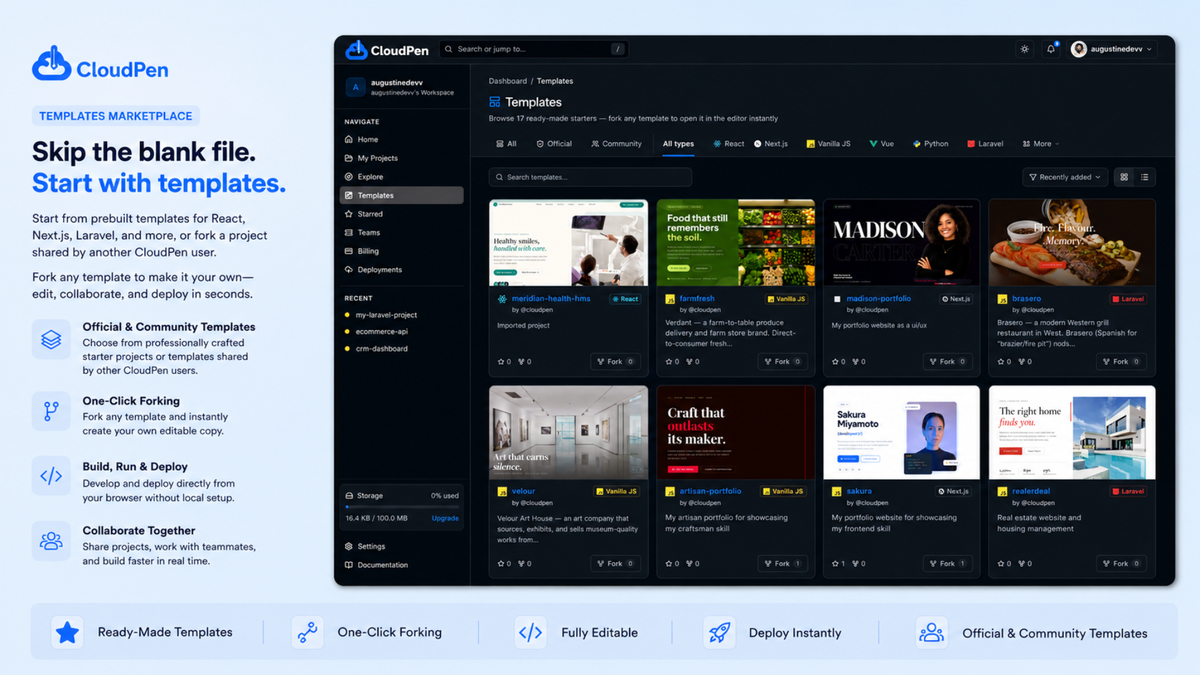
Task: Open Deployments in the sidebar
Action: point(401,270)
